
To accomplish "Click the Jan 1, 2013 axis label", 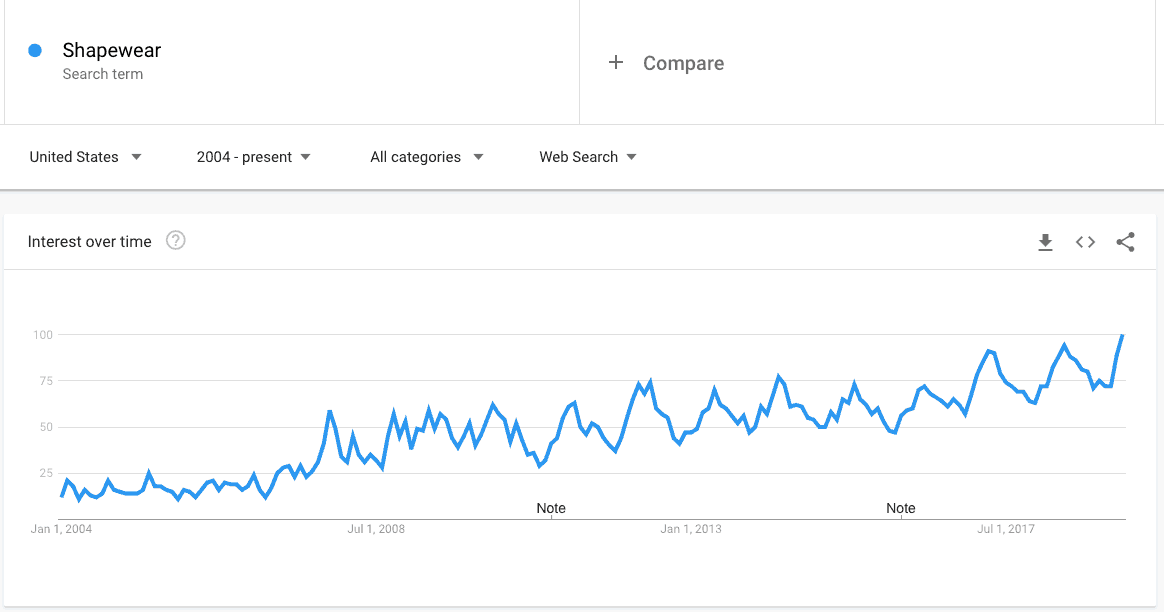I will coord(691,529).
